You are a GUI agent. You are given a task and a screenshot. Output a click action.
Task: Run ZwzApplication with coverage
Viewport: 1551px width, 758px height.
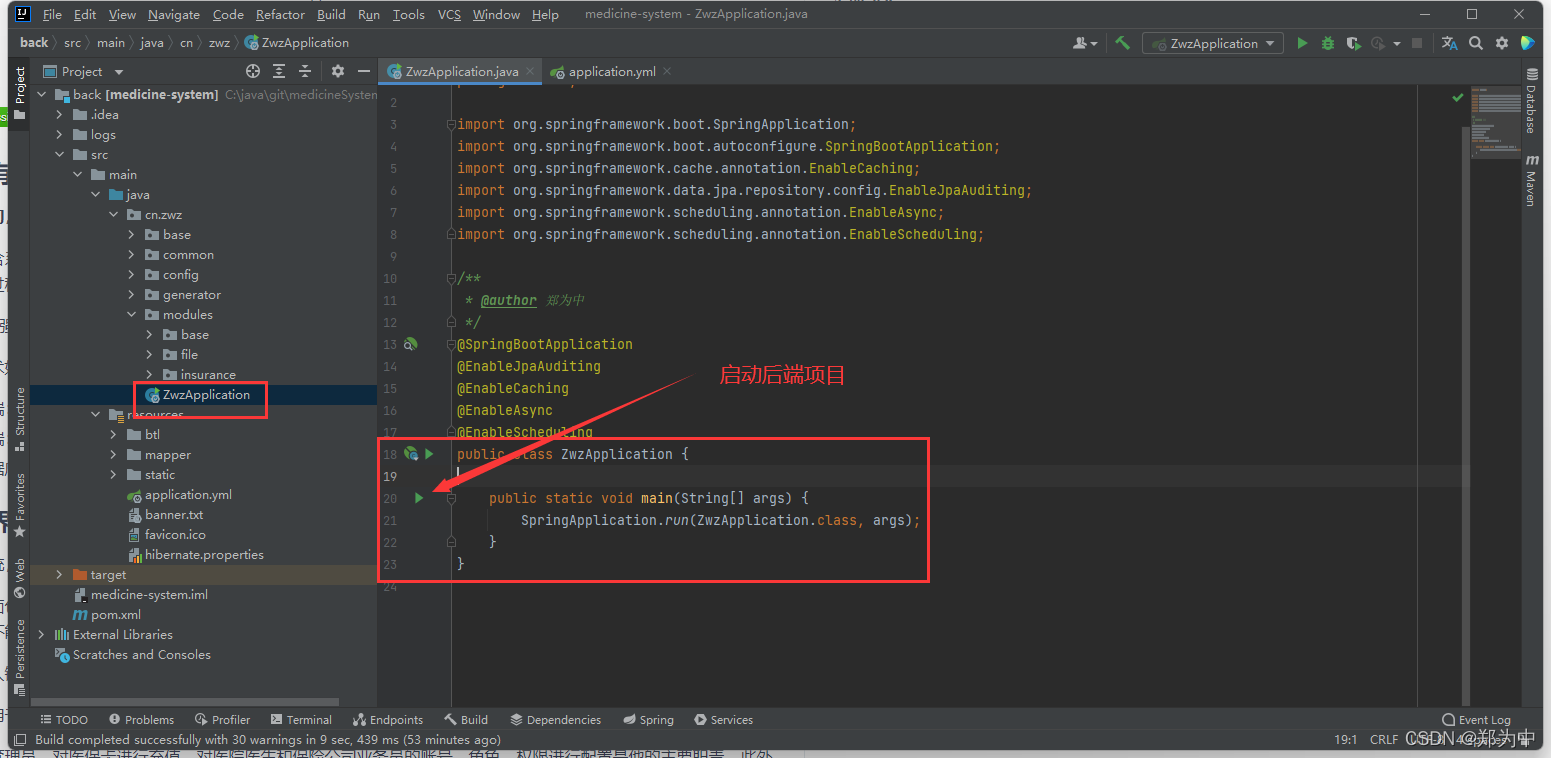[x=1354, y=43]
